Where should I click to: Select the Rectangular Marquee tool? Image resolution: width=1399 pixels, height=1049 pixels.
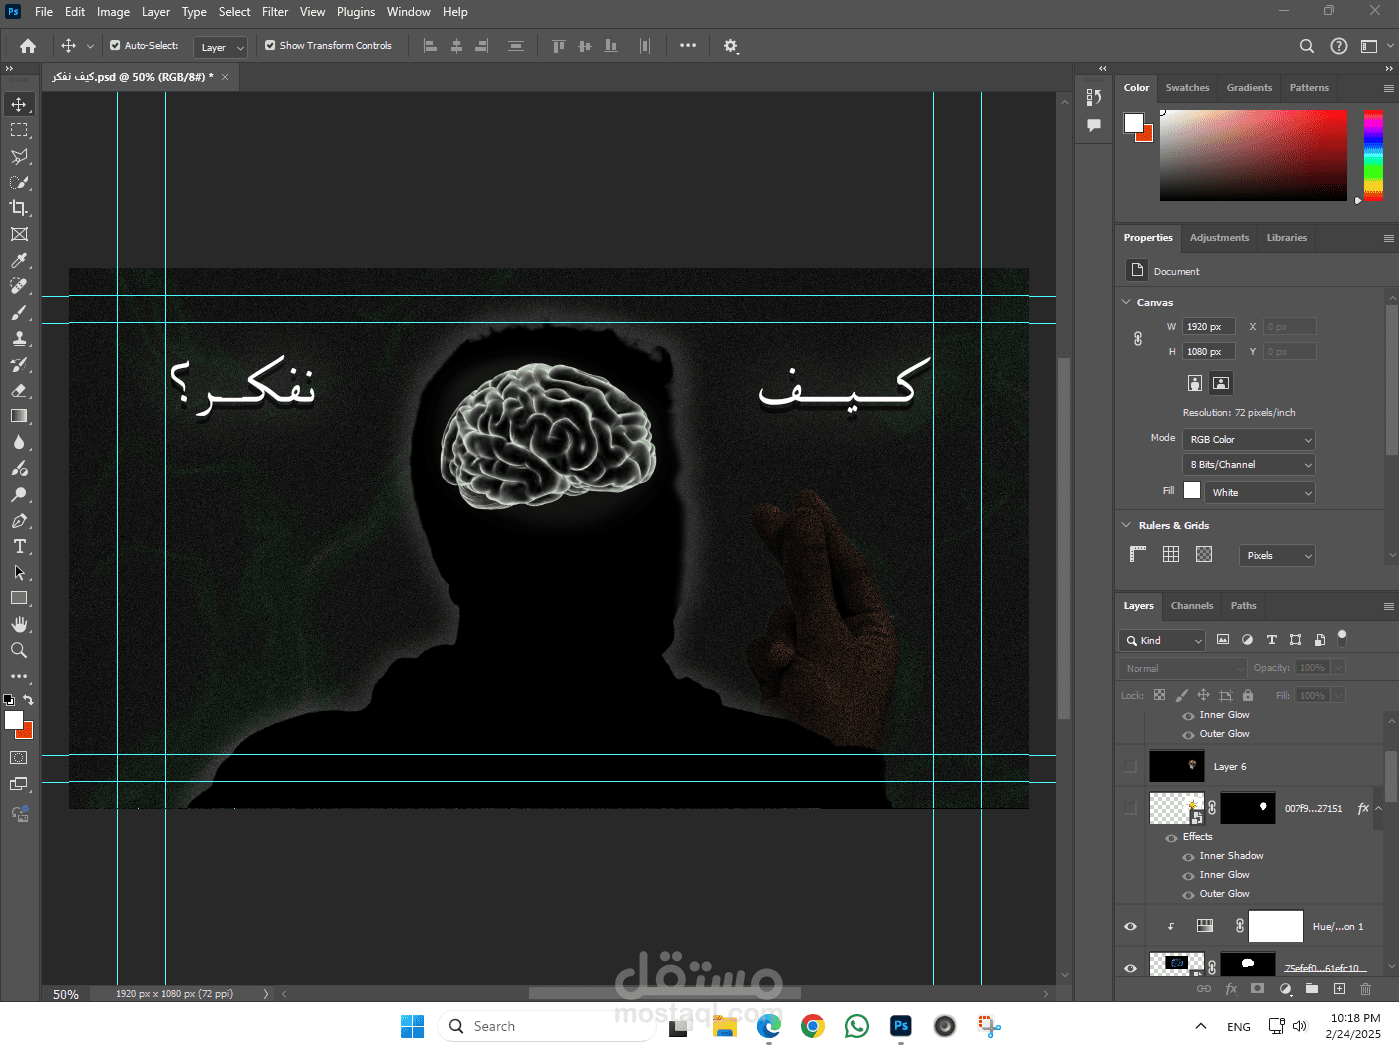[x=19, y=130]
